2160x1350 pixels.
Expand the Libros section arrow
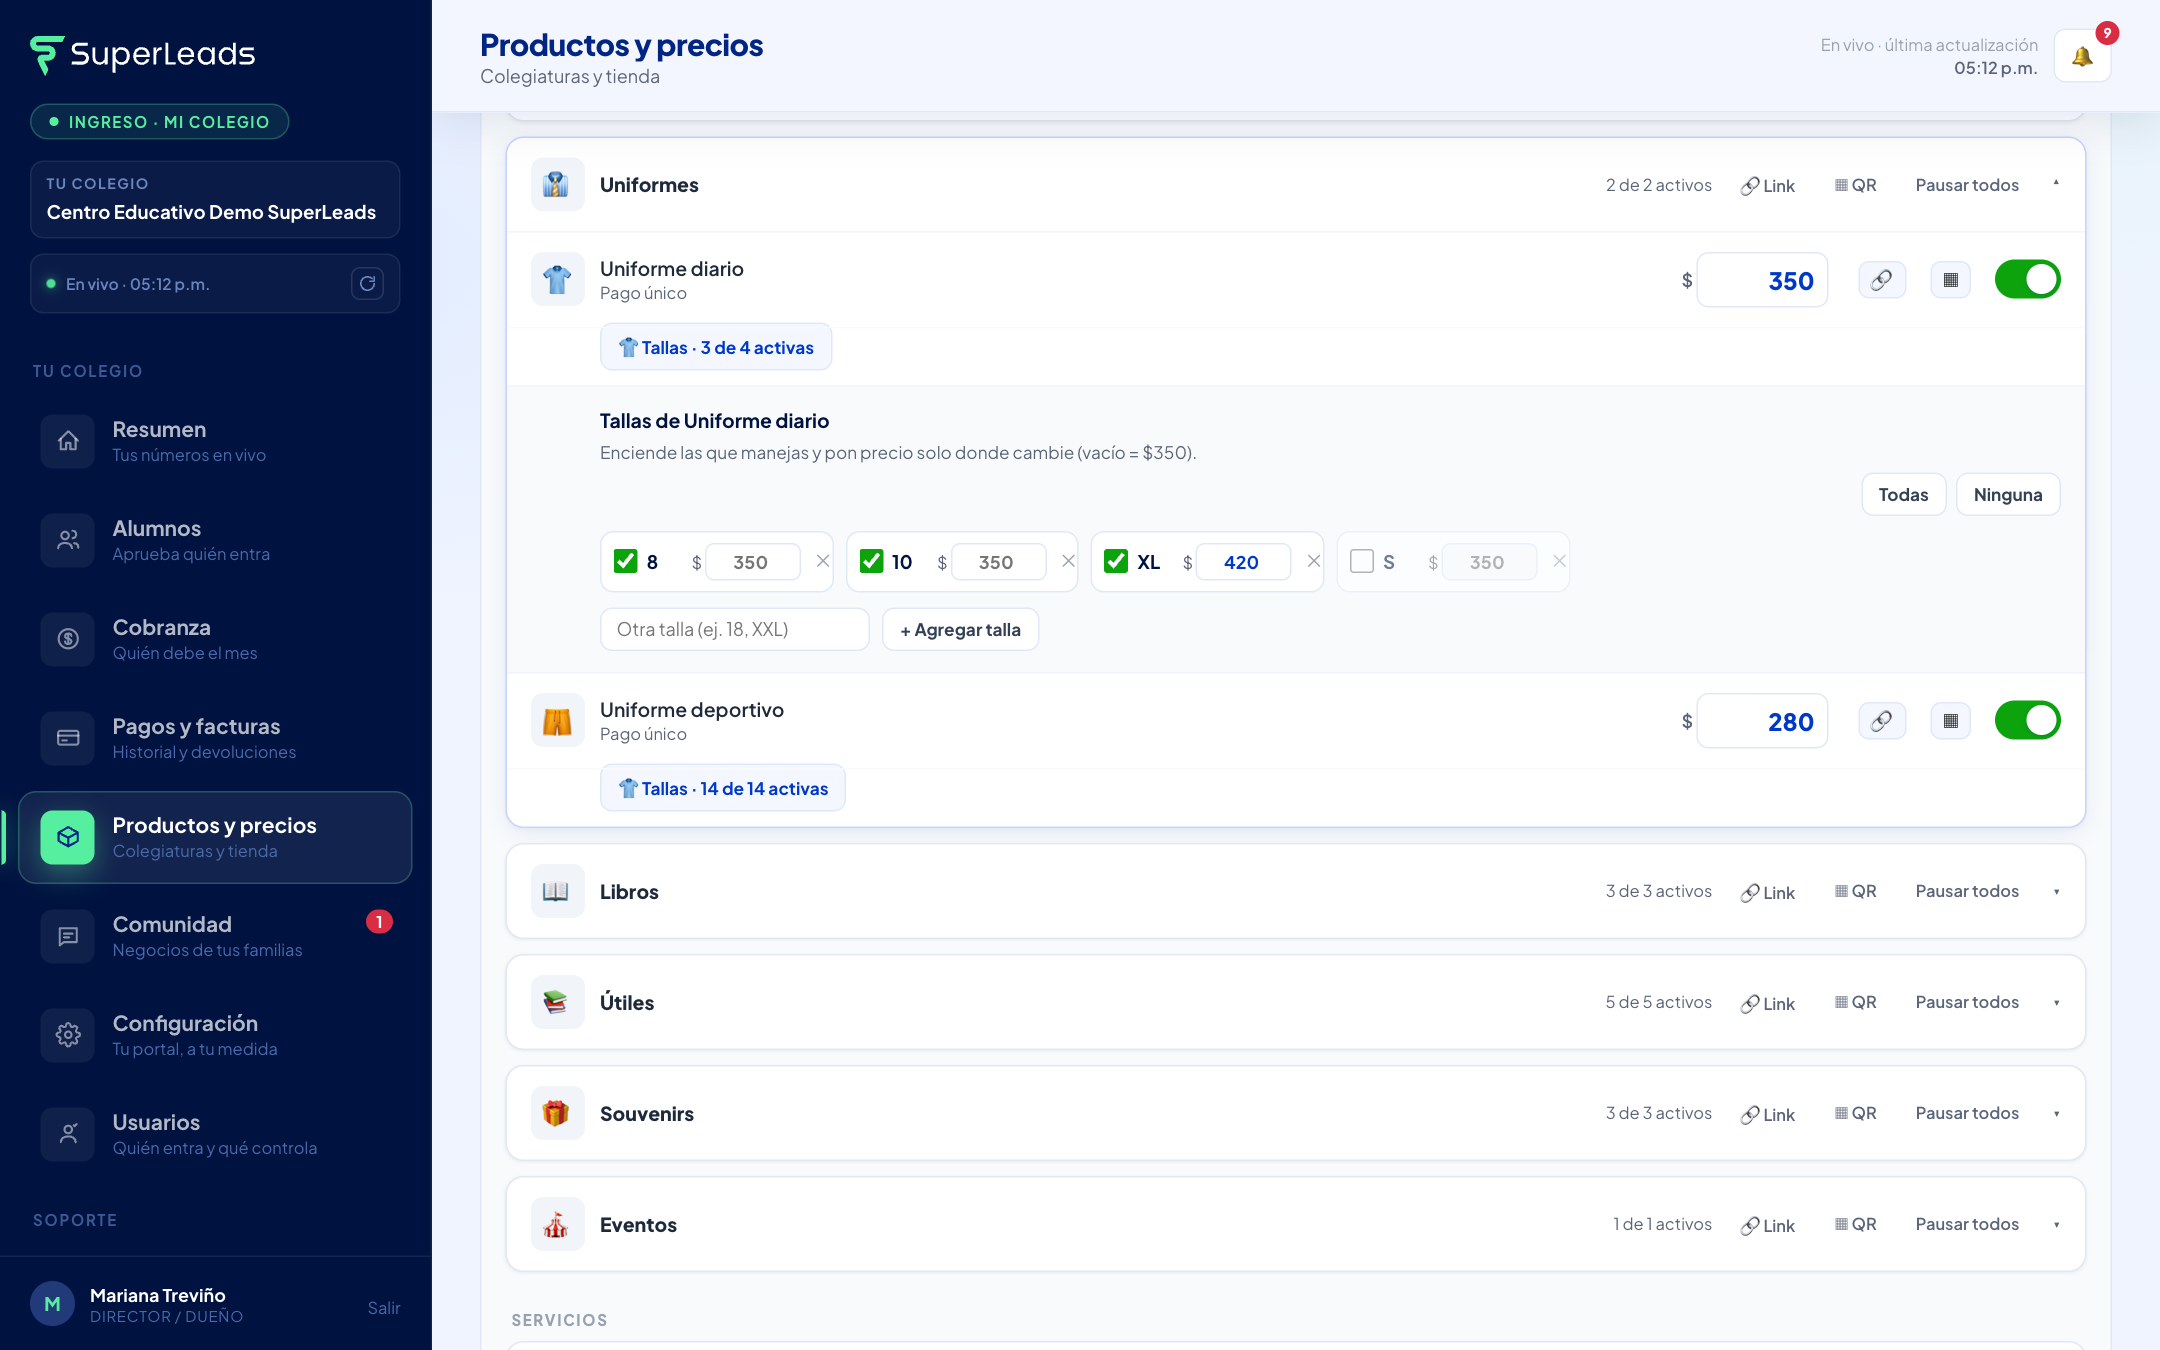2056,891
